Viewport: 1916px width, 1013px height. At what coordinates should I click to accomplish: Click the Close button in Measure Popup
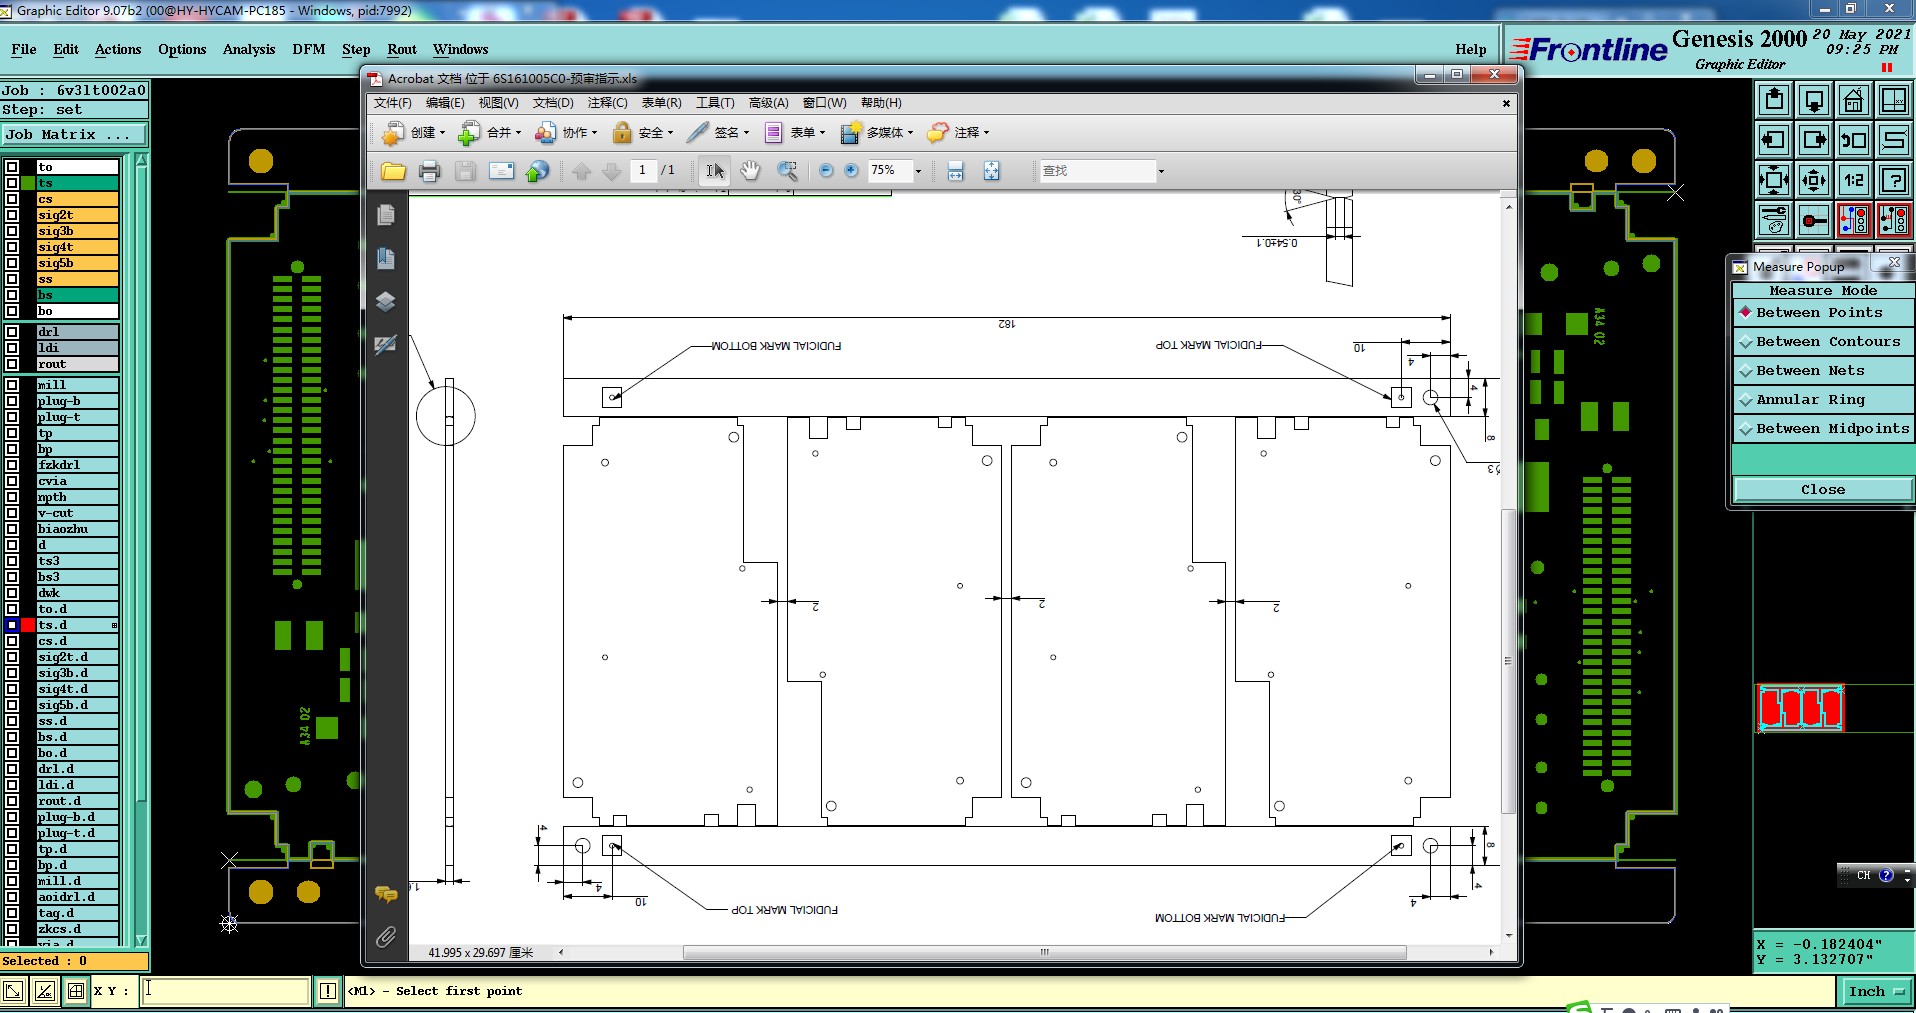click(1823, 490)
